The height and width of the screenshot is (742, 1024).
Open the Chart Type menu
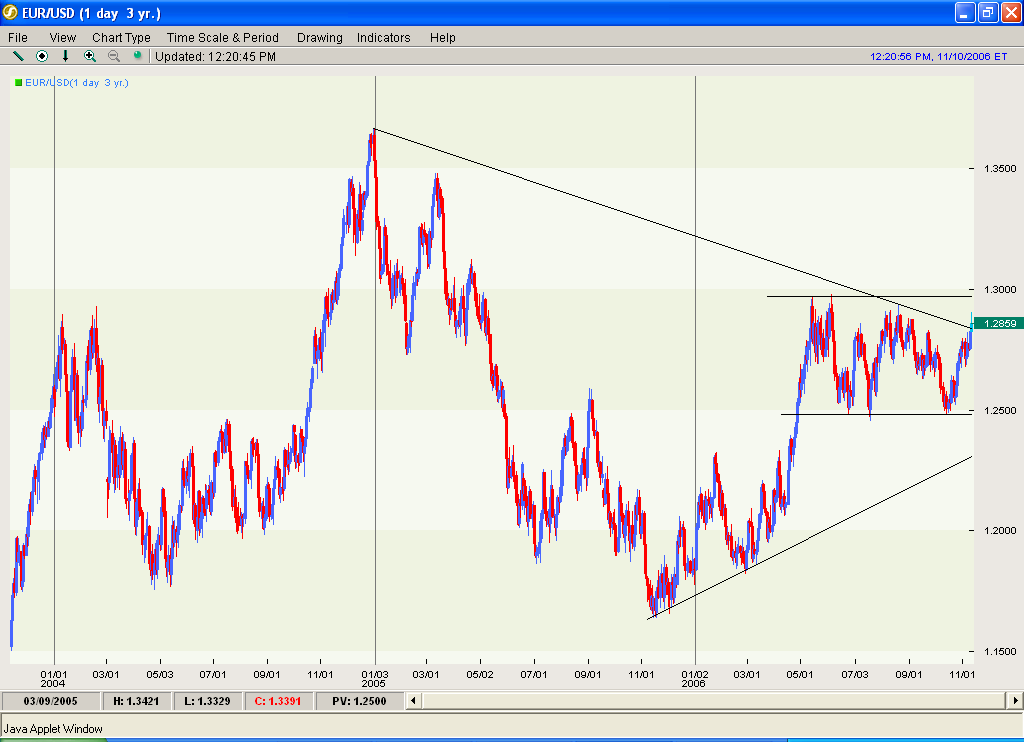click(x=121, y=37)
